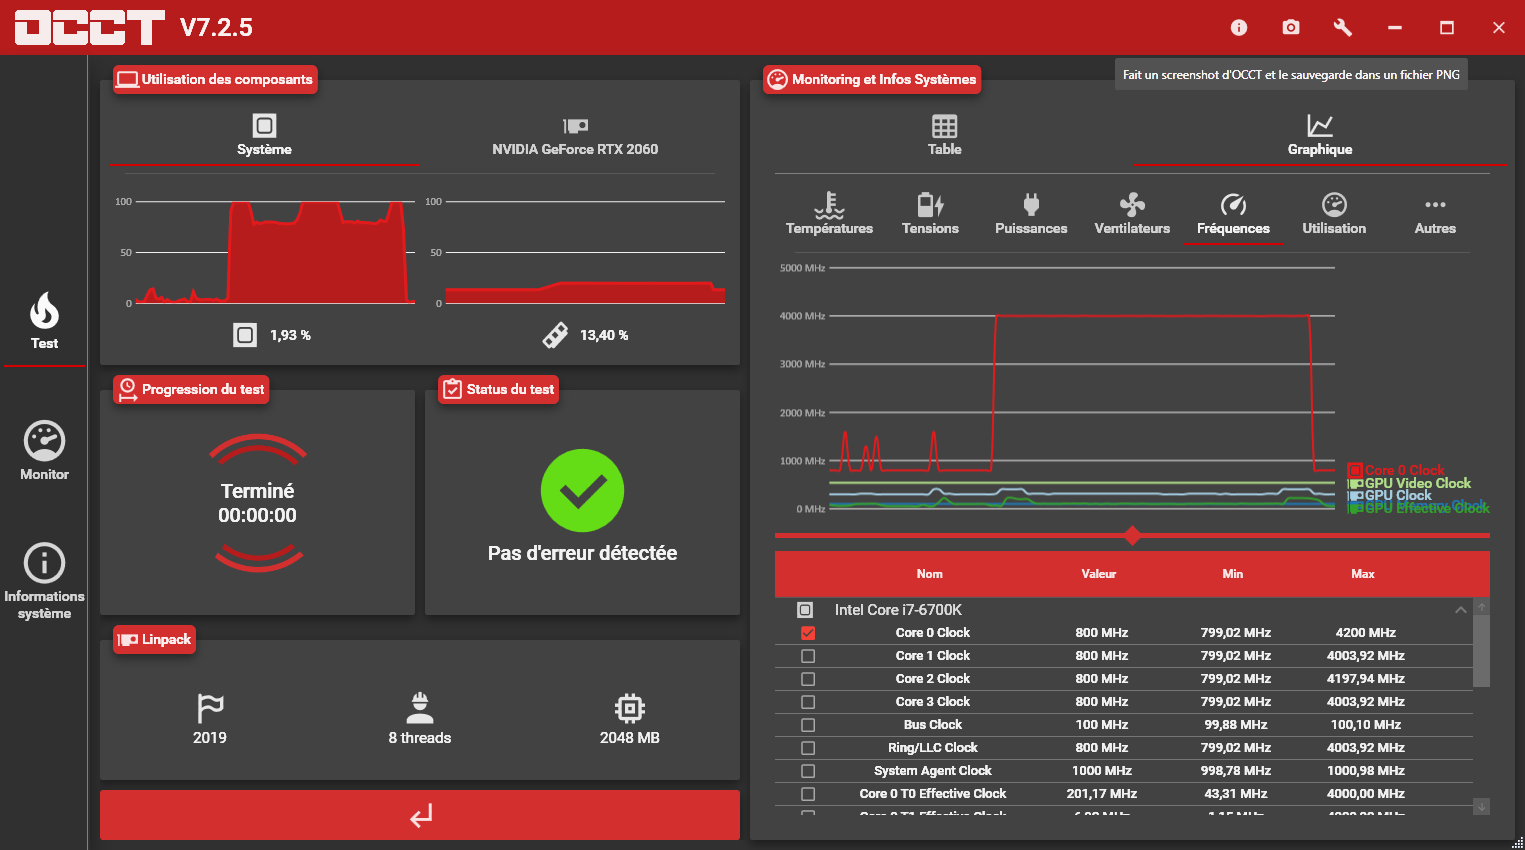Viewport: 1525px width, 850px height.
Task: Click the scrollbar up arrow
Action: tap(1482, 607)
